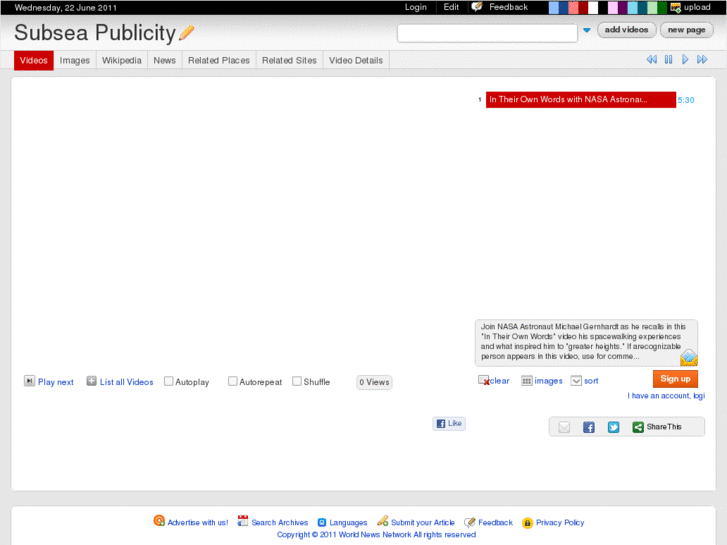This screenshot has height=545, width=727.
Task: Open the Wikipedia tab
Action: (121, 60)
